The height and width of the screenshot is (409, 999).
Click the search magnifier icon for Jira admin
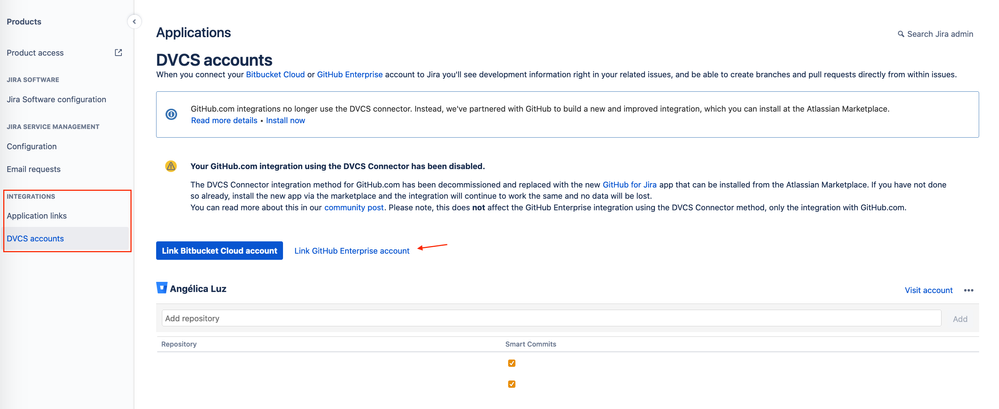(901, 34)
